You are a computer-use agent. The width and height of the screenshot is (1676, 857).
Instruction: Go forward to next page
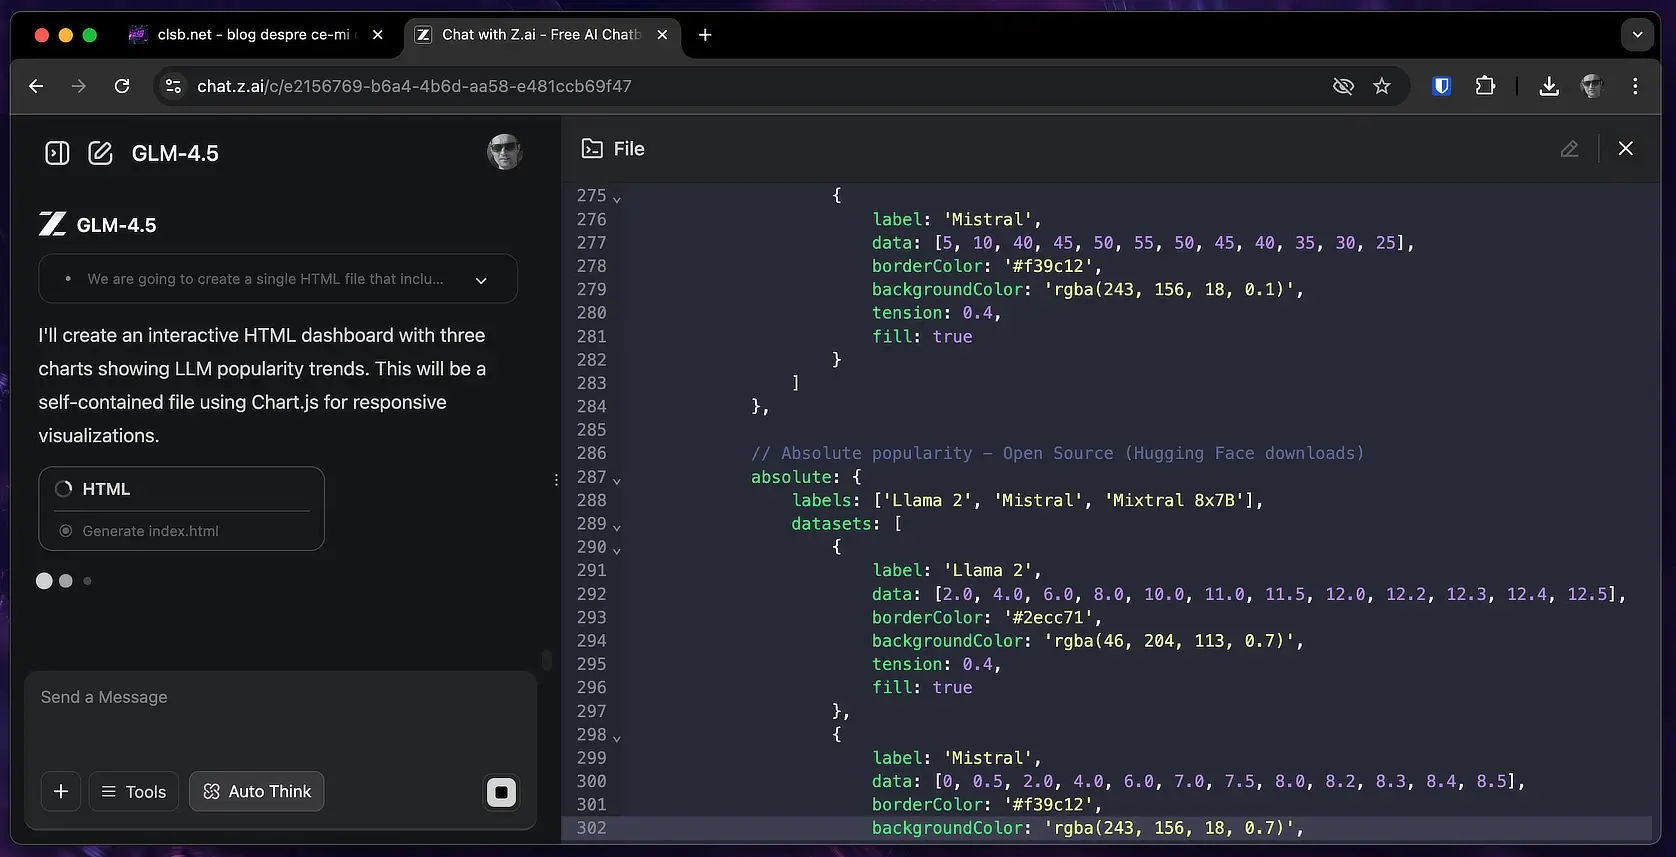click(x=79, y=86)
